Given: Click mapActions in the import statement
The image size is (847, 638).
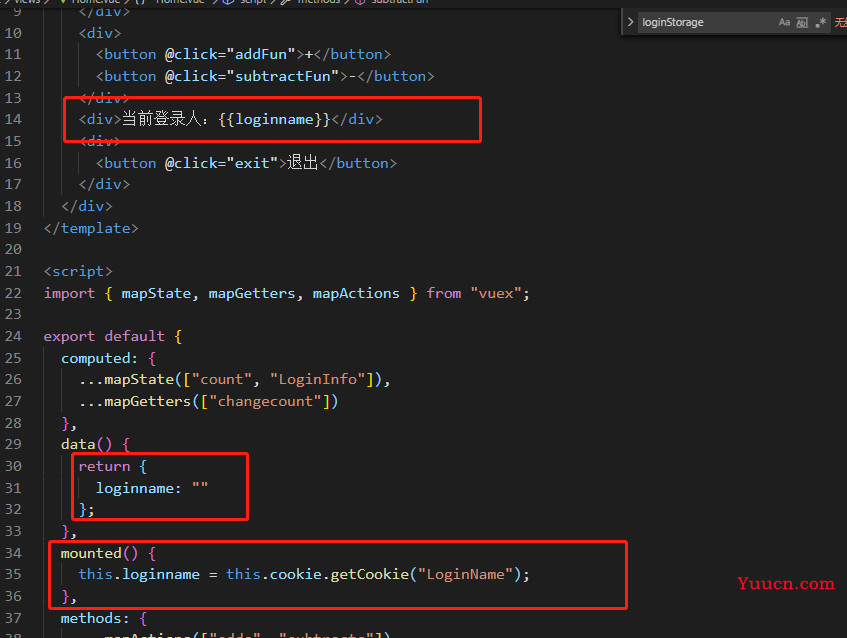Looking at the screenshot, I should (356, 293).
